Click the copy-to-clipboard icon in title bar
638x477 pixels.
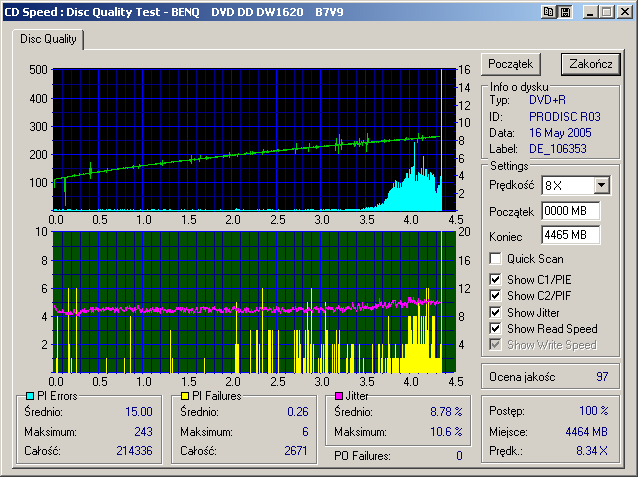(548, 12)
